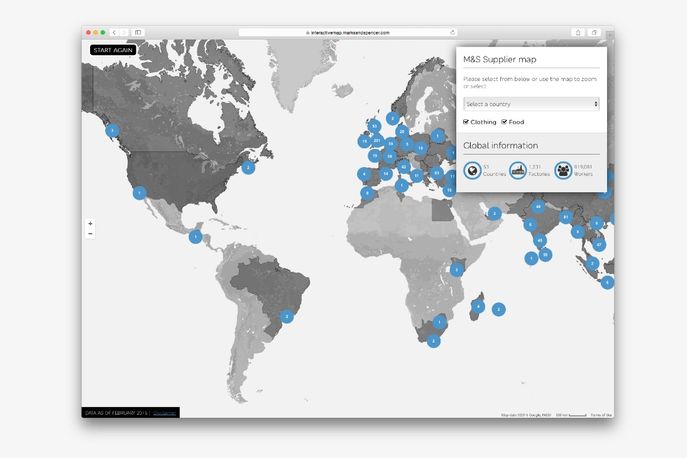This screenshot has width=687, height=458.
Task: Click the Factories building icon
Action: (517, 170)
